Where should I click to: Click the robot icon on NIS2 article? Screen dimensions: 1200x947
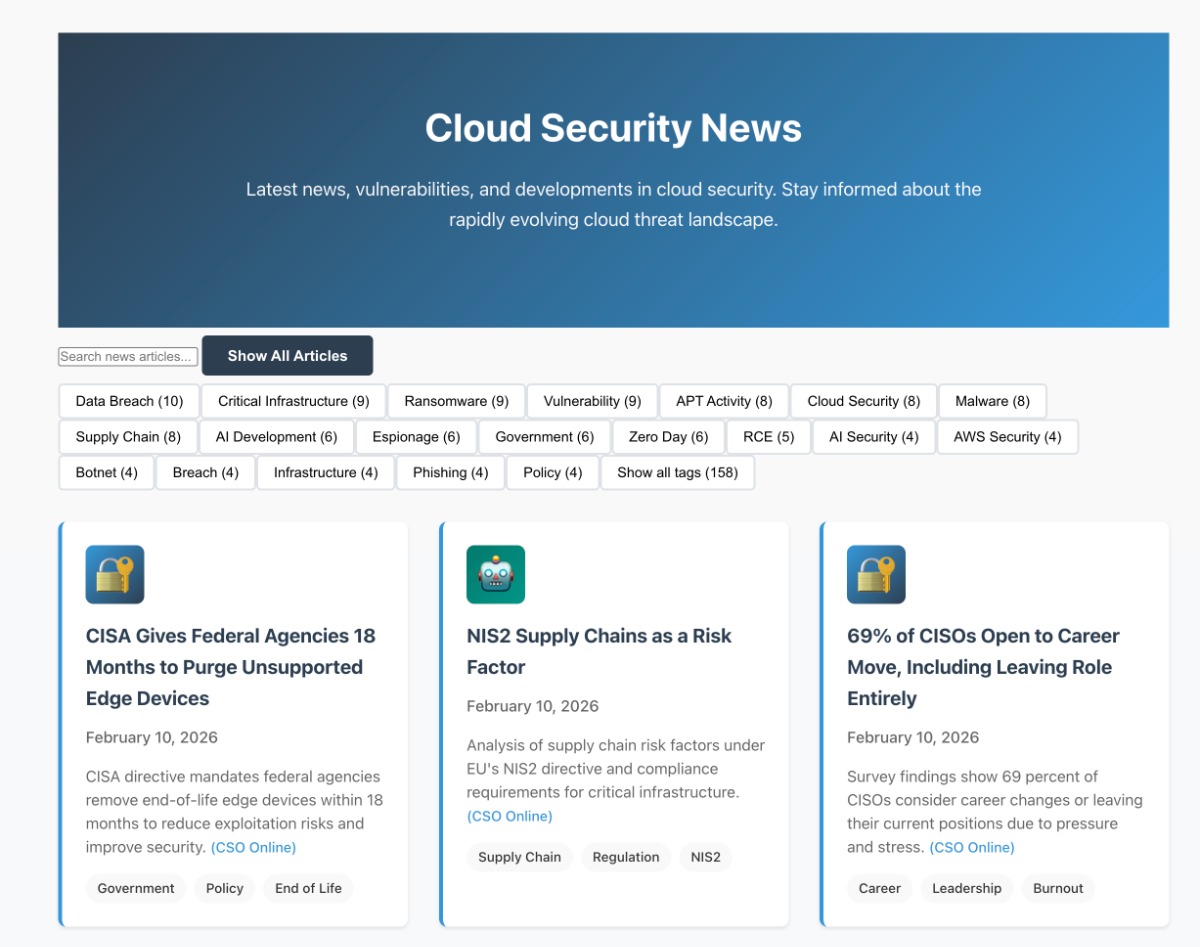(x=495, y=574)
